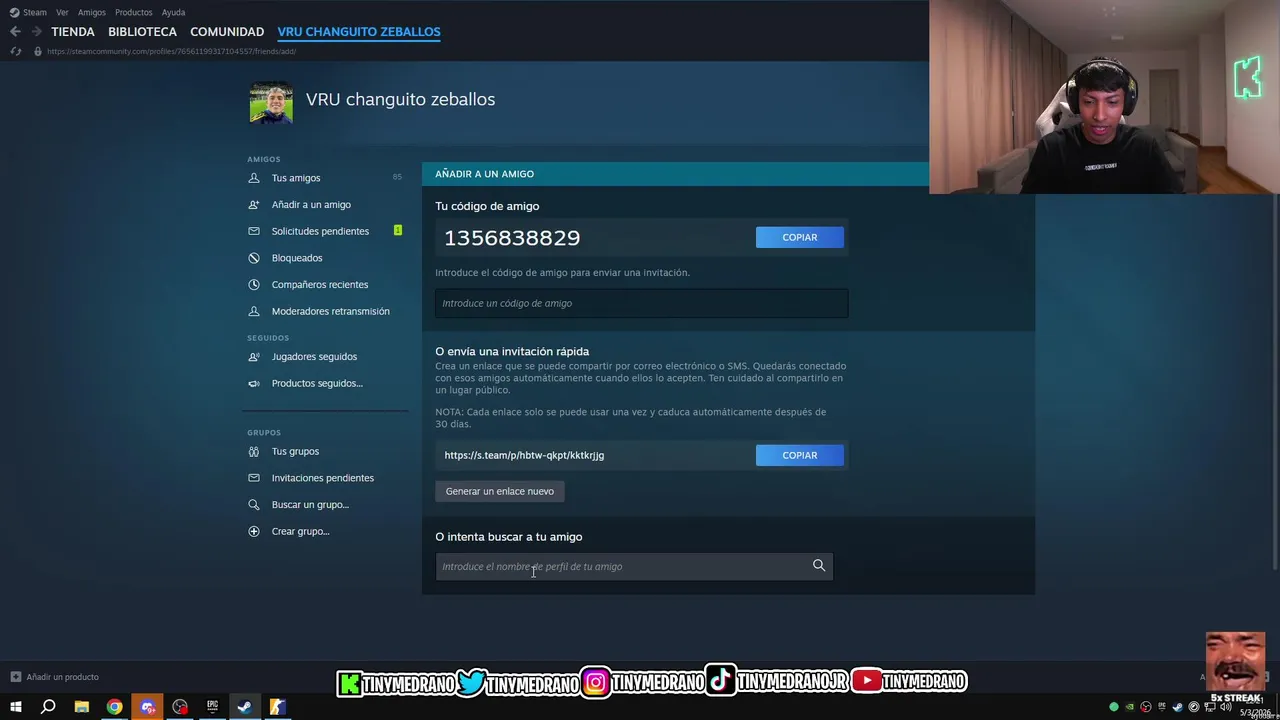Screen dimensions: 1280x720
Task: Click the invite link https://s.team/p/hbtw-qkpt/kktkrjjg
Action: click(x=524, y=455)
